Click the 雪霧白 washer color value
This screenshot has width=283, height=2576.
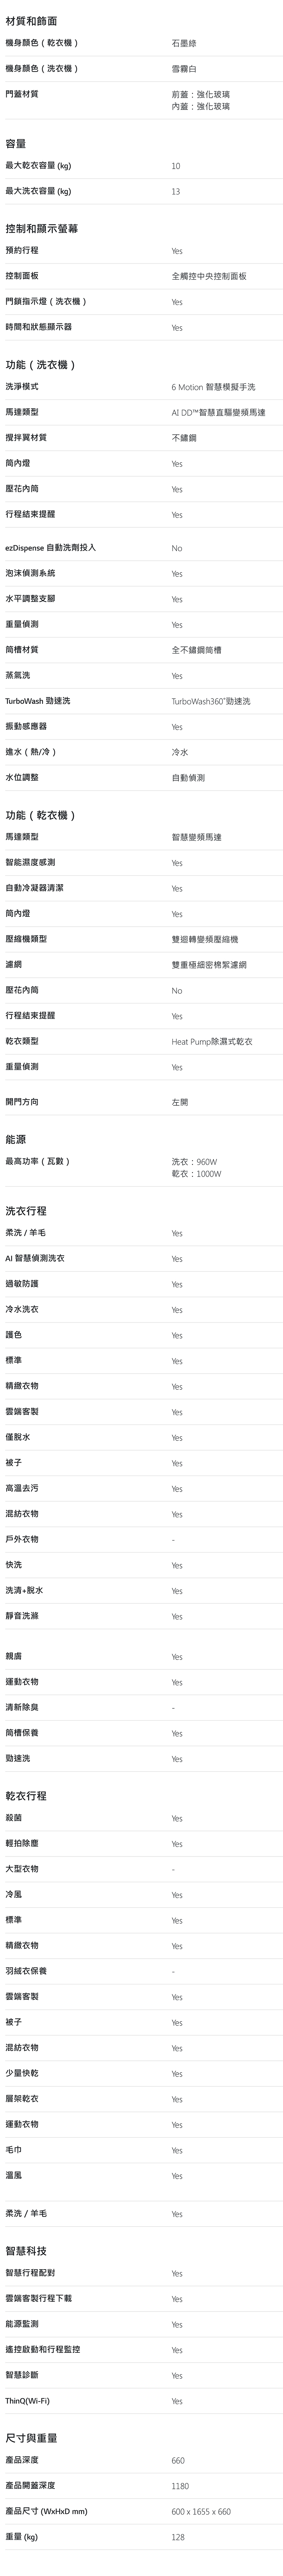pos(184,69)
